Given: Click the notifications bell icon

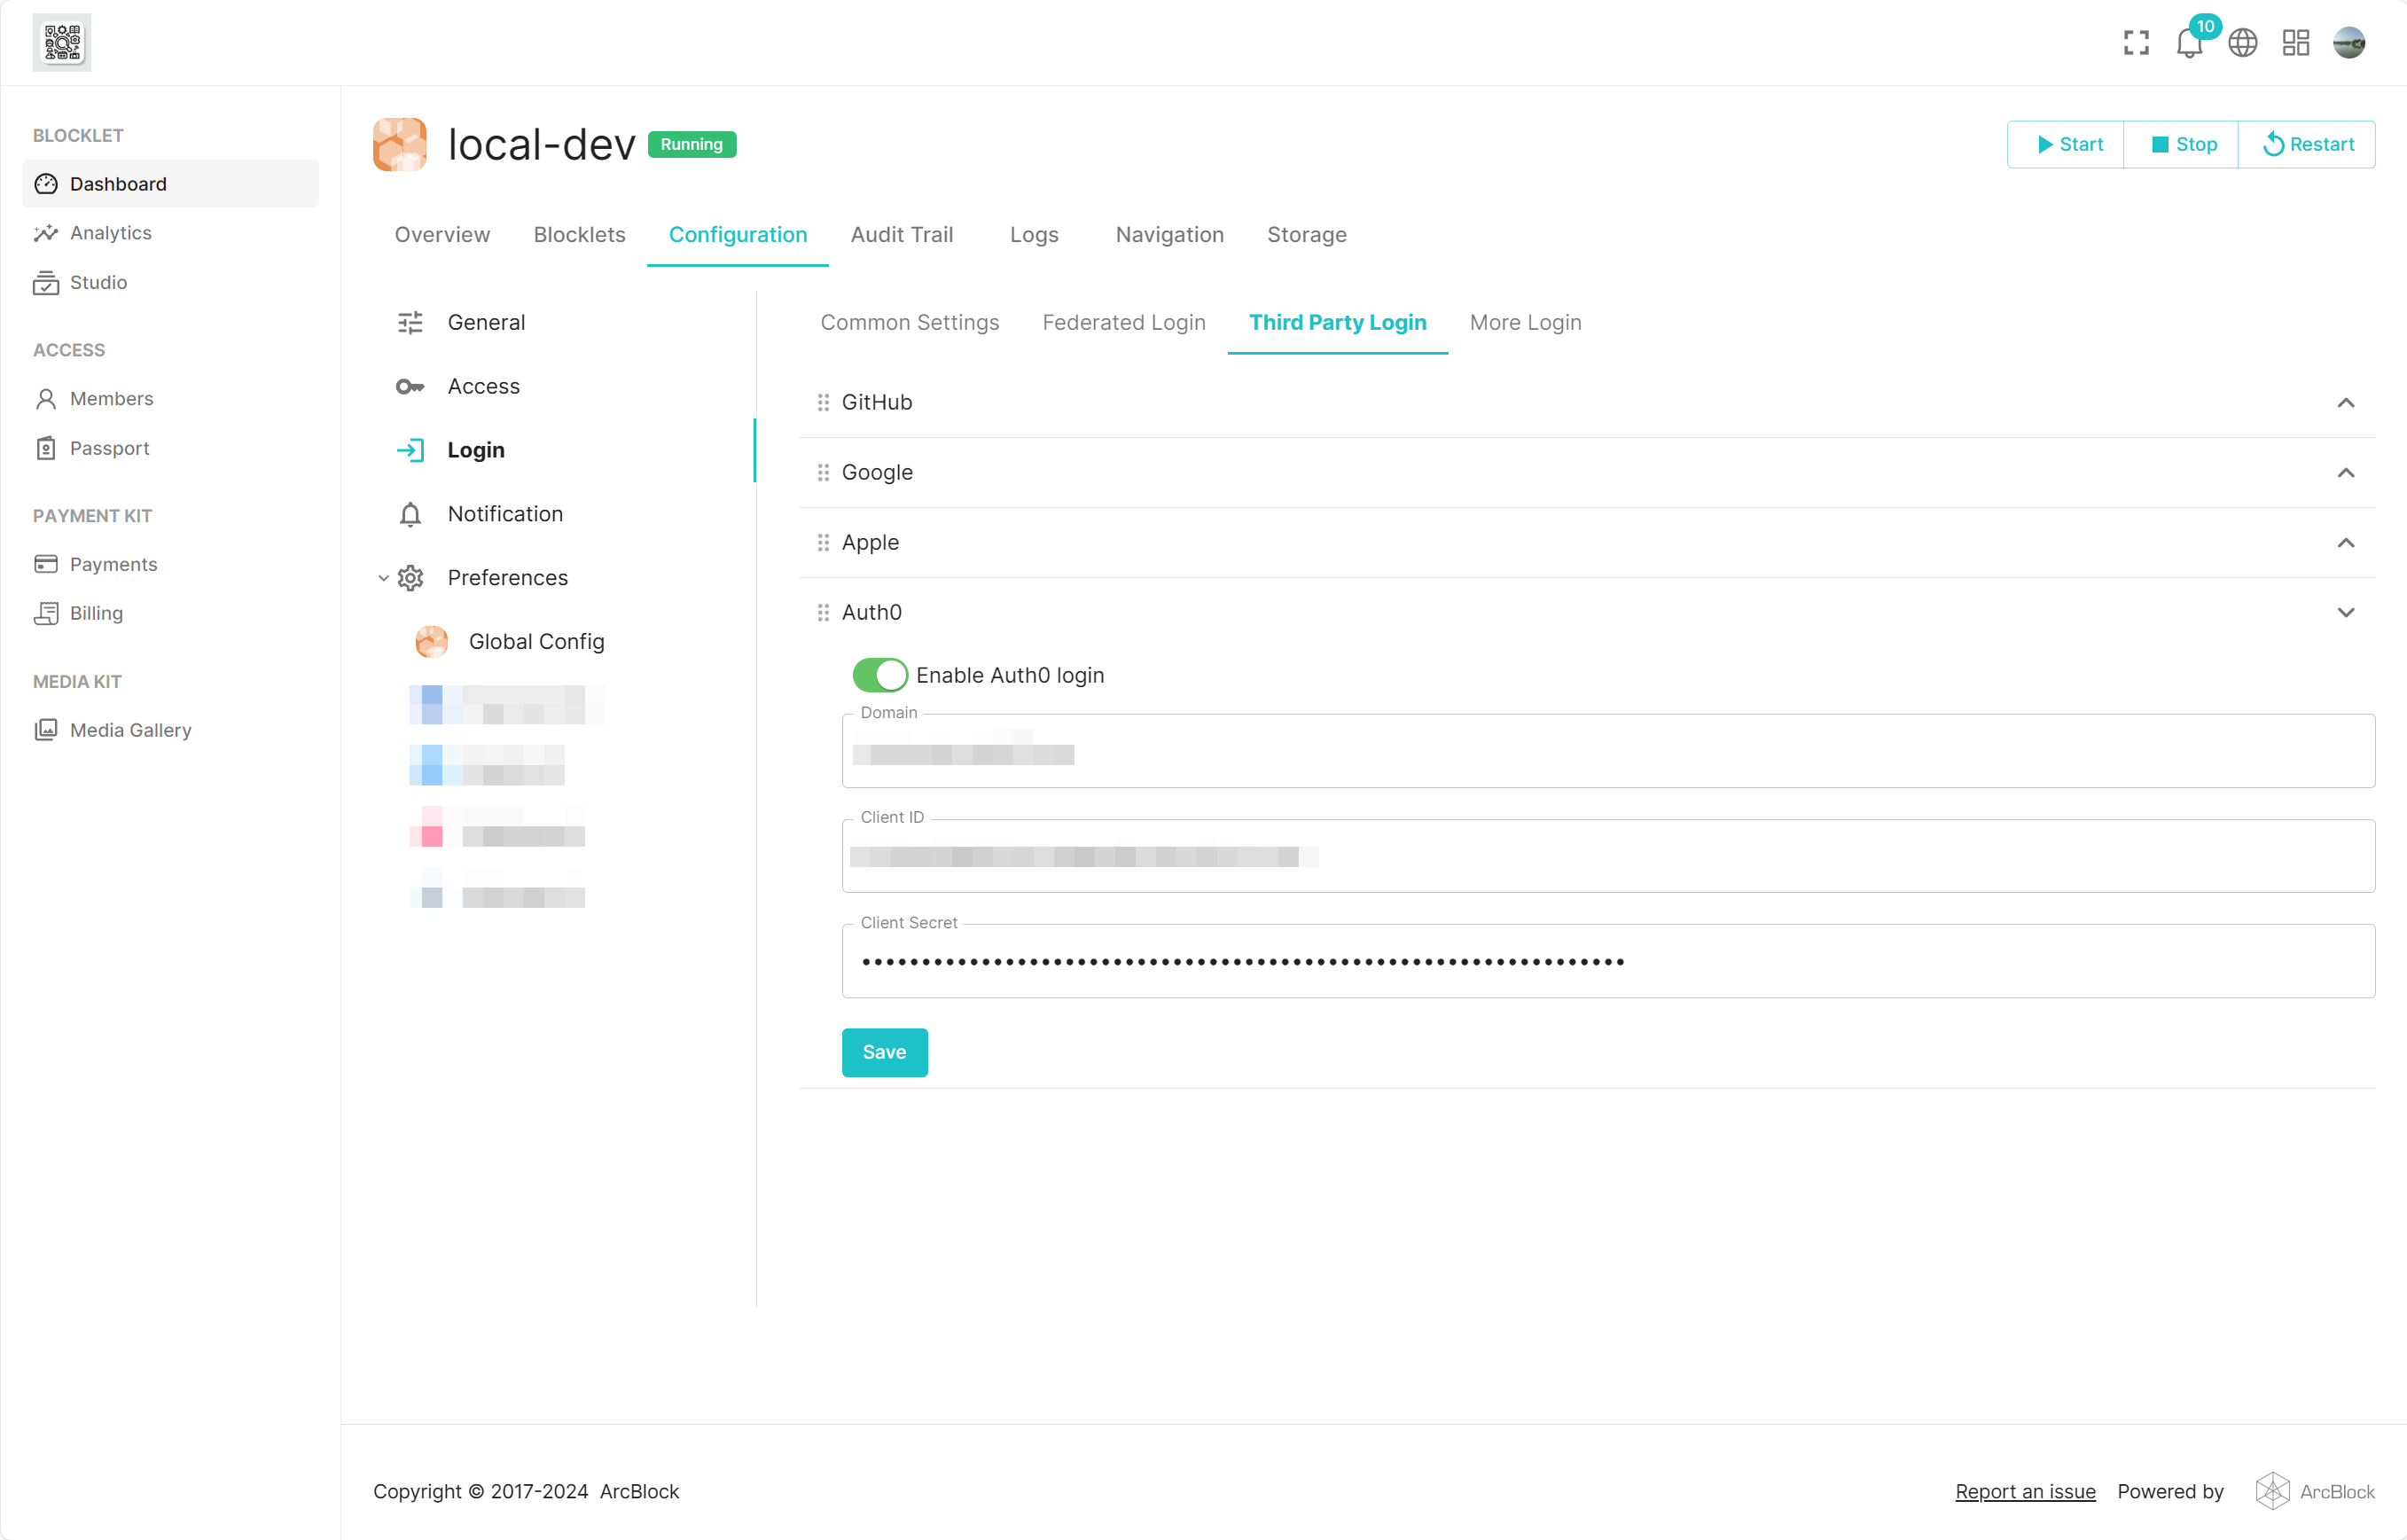Looking at the screenshot, I should click(2188, 43).
